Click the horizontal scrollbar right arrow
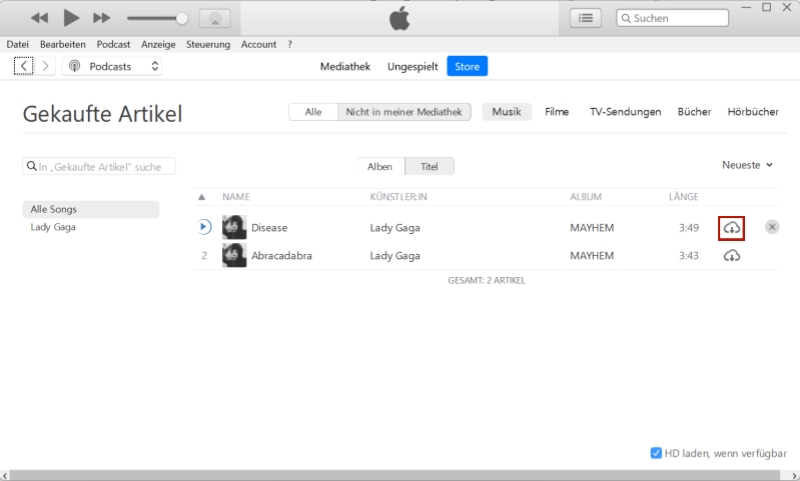 pos(795,476)
